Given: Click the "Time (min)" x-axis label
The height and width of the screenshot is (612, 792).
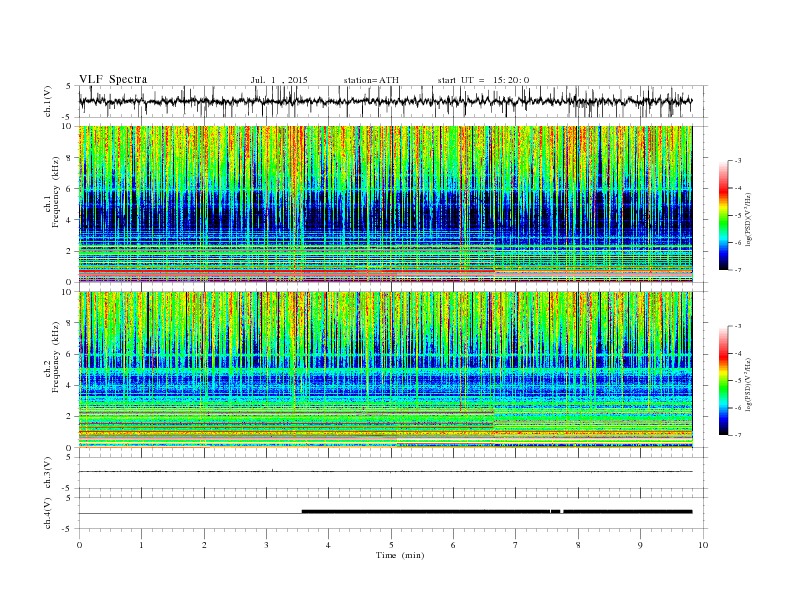Looking at the screenshot, I should pyautogui.click(x=400, y=555).
